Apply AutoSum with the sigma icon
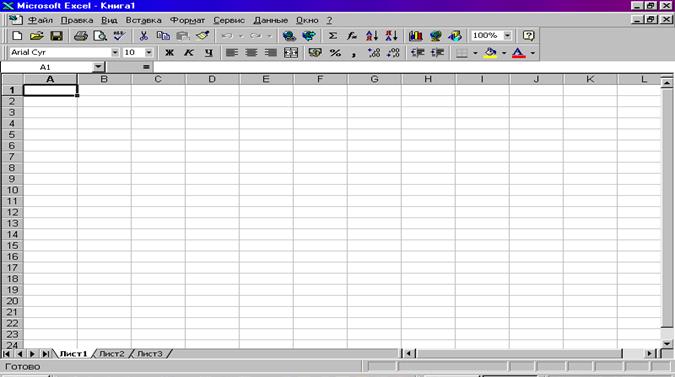Viewport: 675px width, 377px height. pos(332,36)
